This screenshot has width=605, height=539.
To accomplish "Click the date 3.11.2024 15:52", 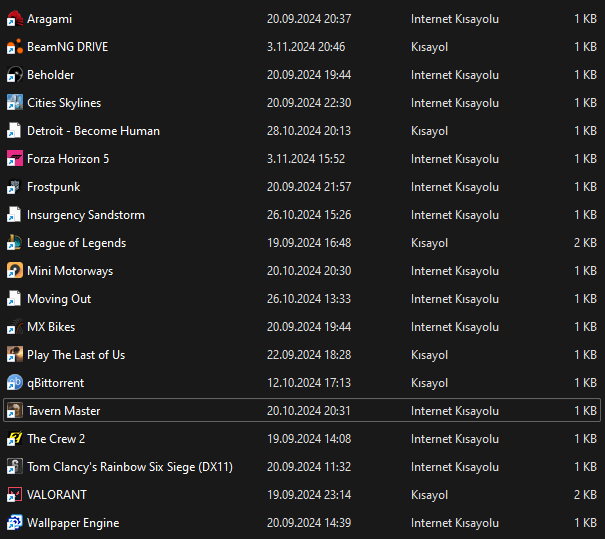I will coord(306,159).
